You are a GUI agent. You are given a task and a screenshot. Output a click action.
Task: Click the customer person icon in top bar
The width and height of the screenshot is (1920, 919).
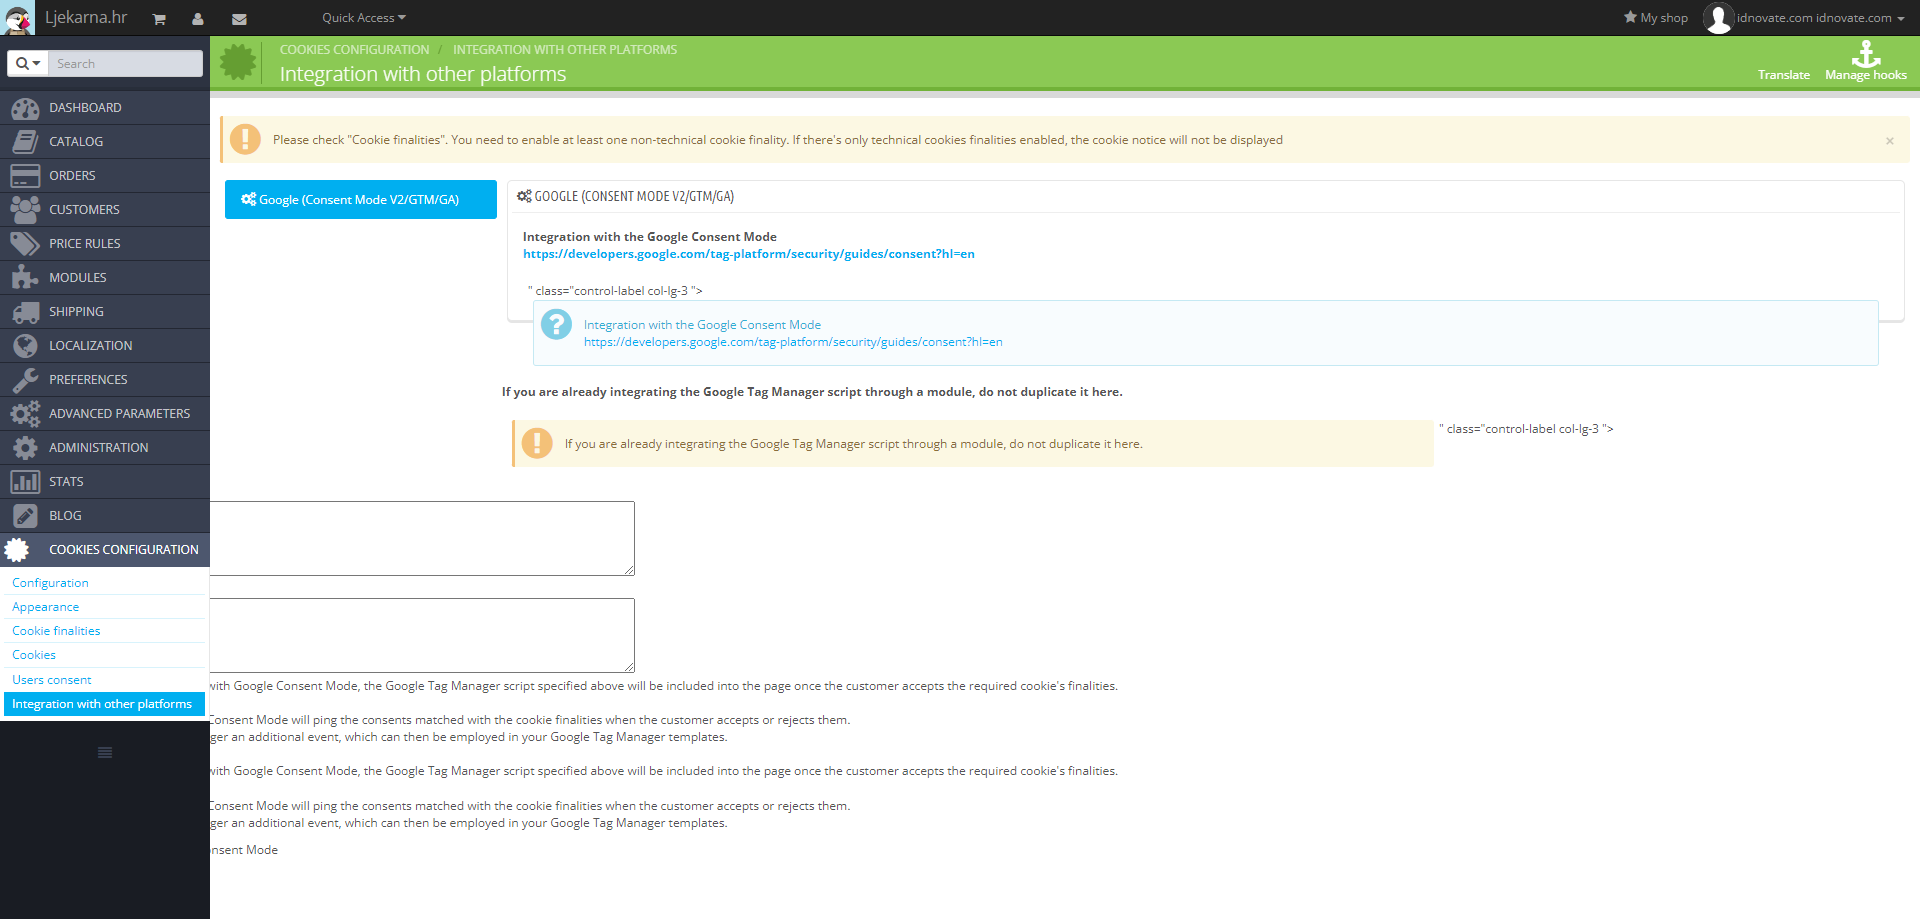click(x=198, y=19)
